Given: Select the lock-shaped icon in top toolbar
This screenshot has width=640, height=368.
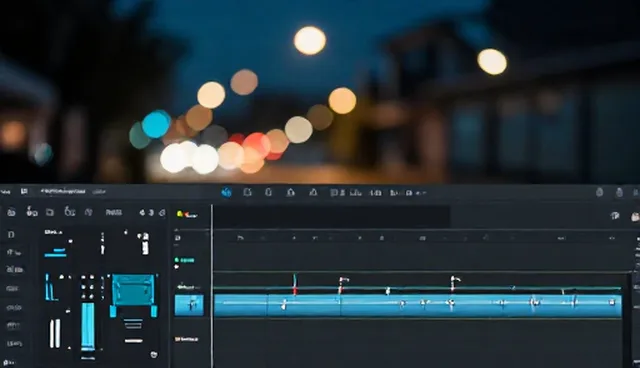Looking at the screenshot, I should (x=269, y=192).
